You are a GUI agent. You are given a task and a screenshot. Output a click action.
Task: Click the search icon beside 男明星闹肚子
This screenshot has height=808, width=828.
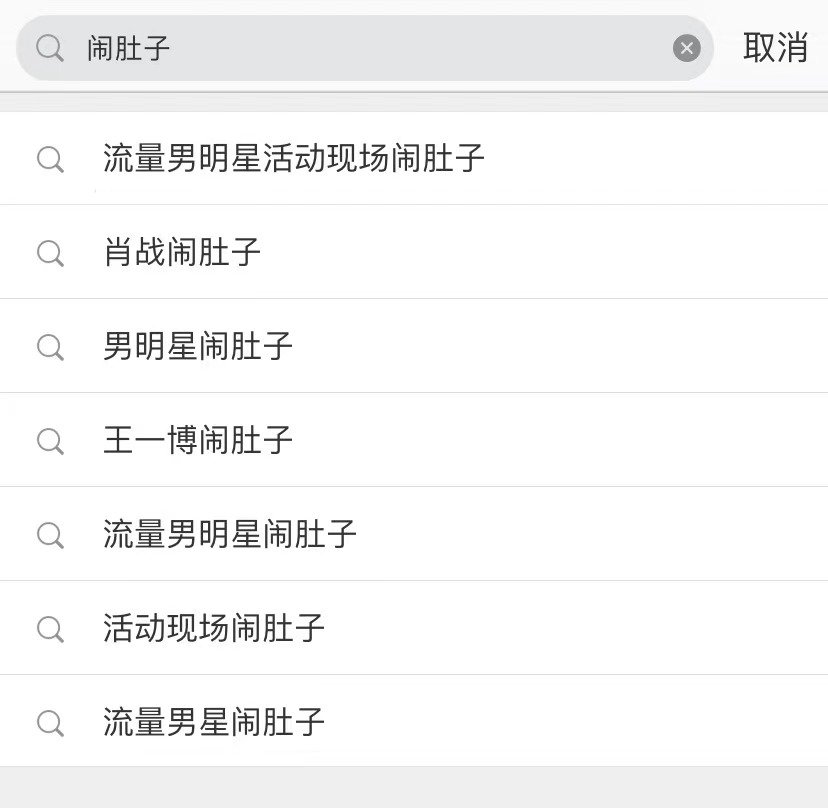51,347
